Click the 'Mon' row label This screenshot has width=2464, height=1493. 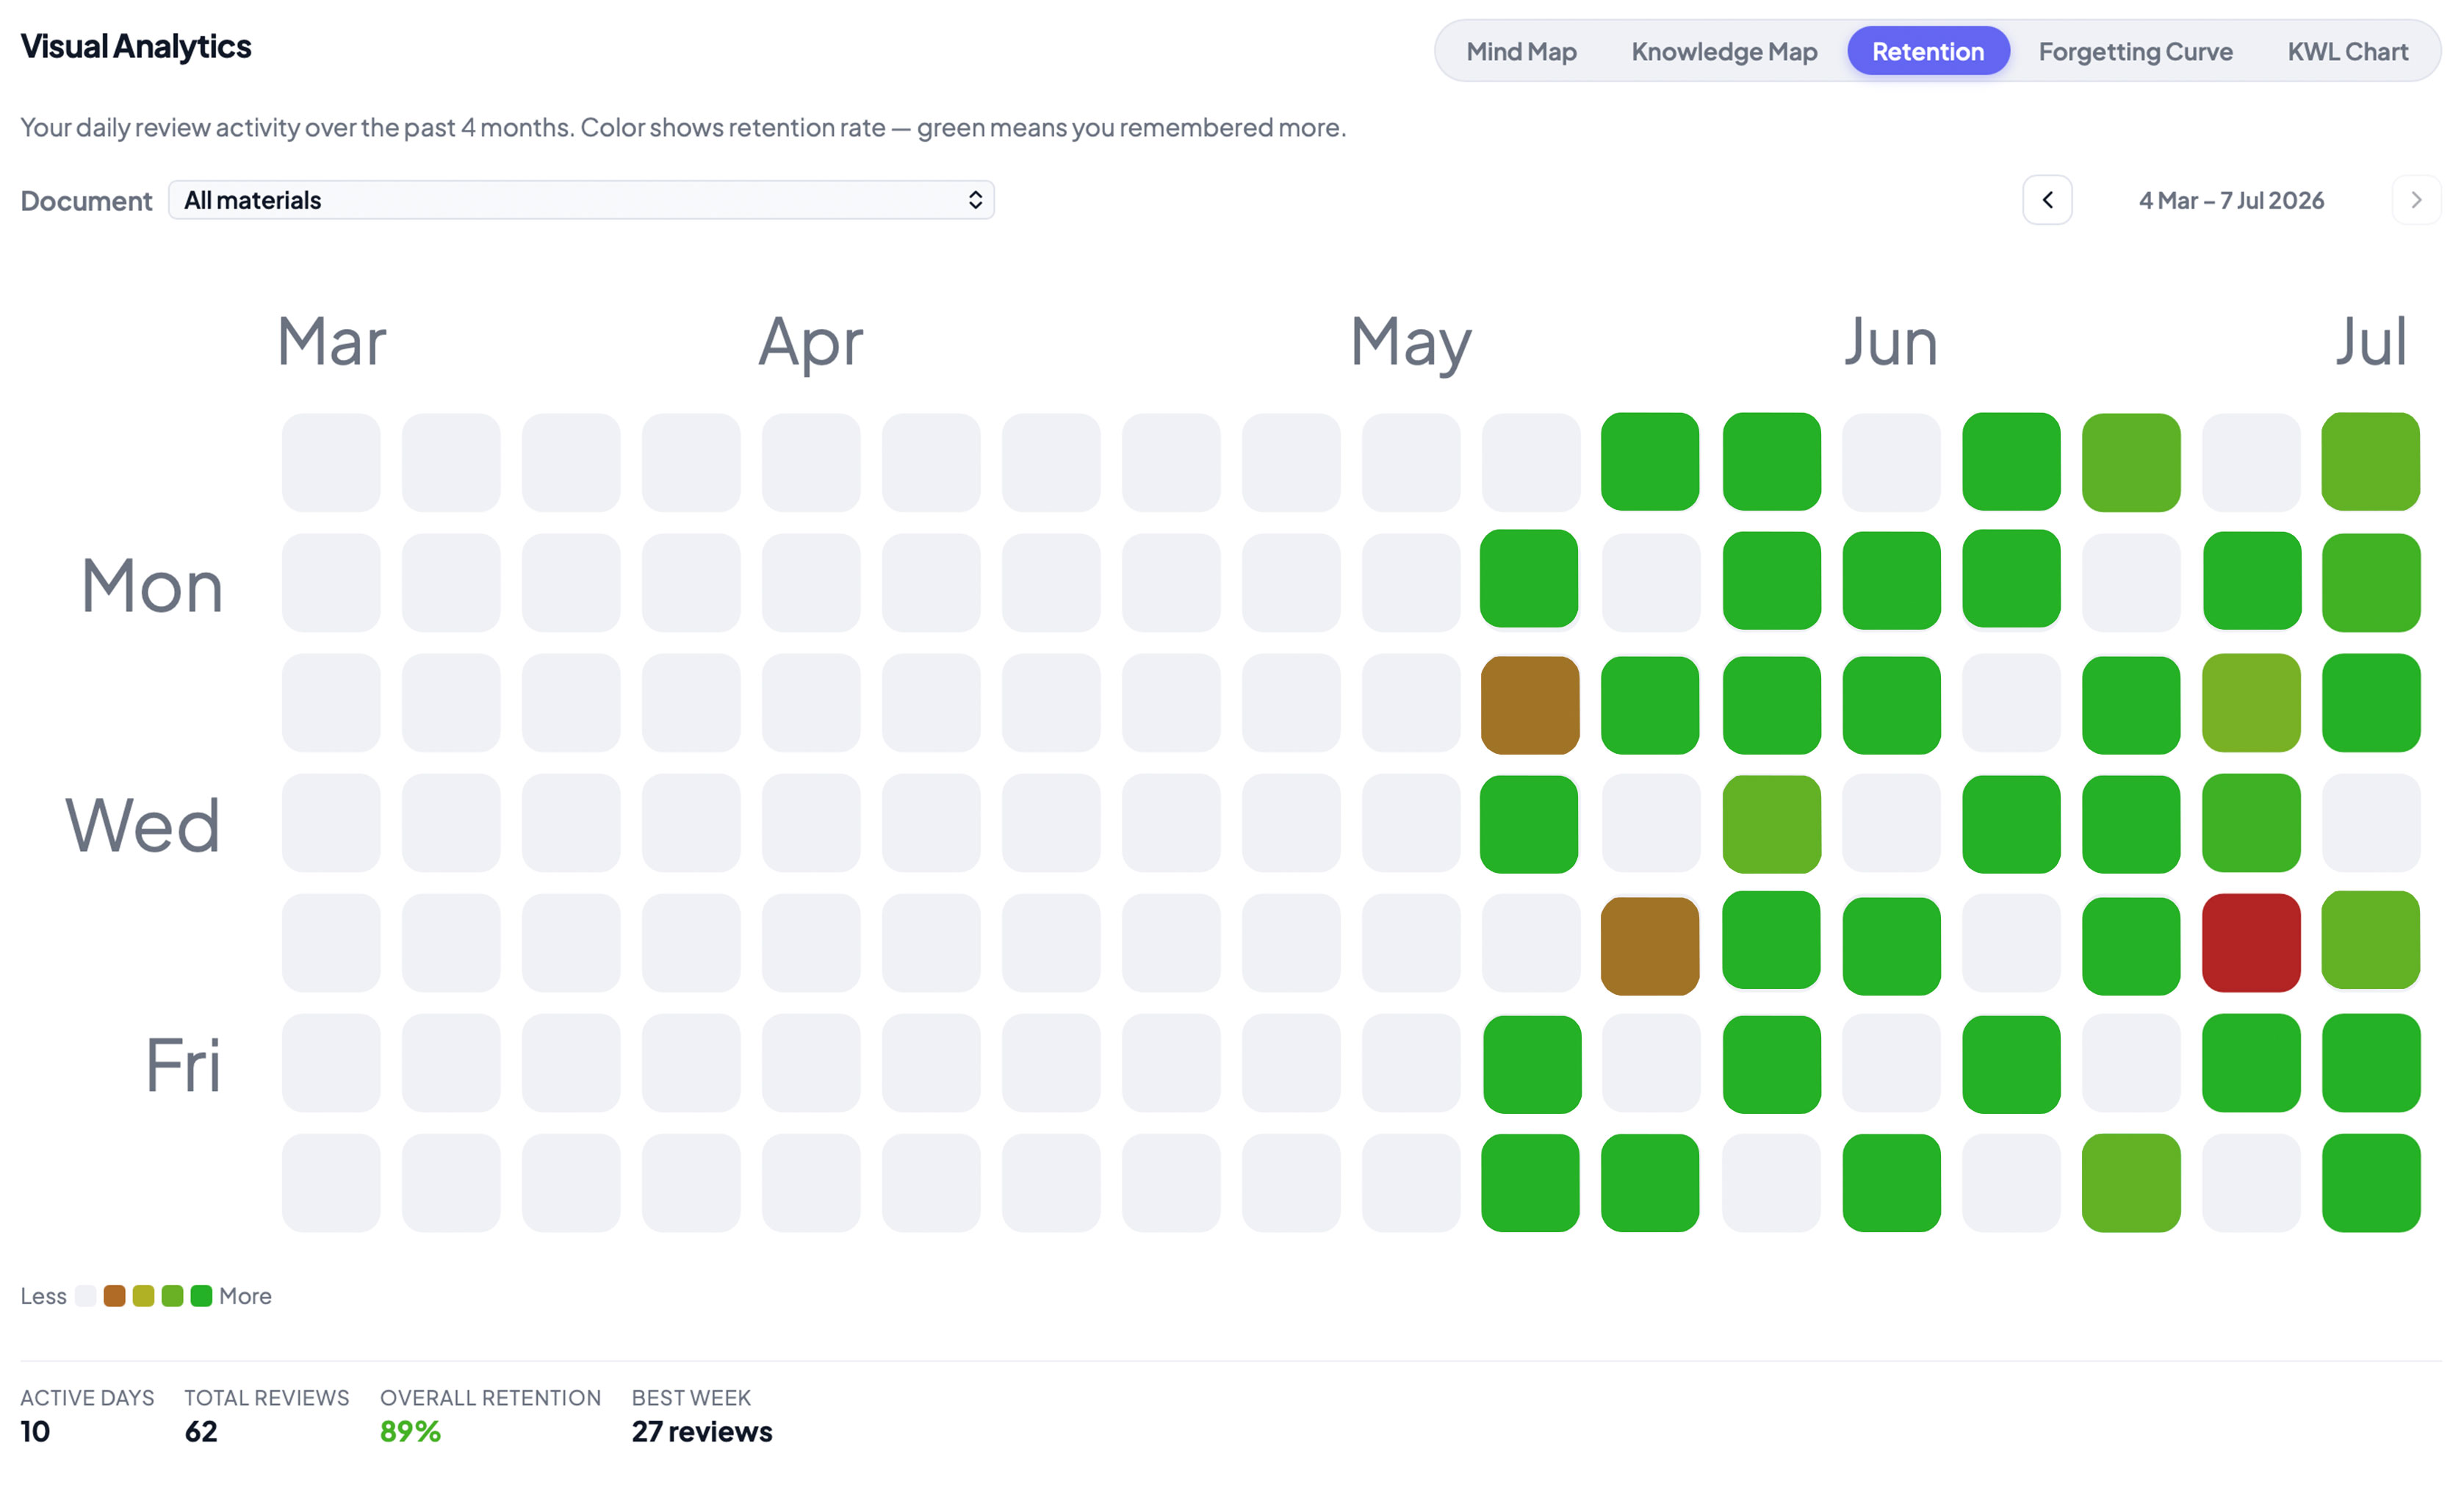point(151,585)
